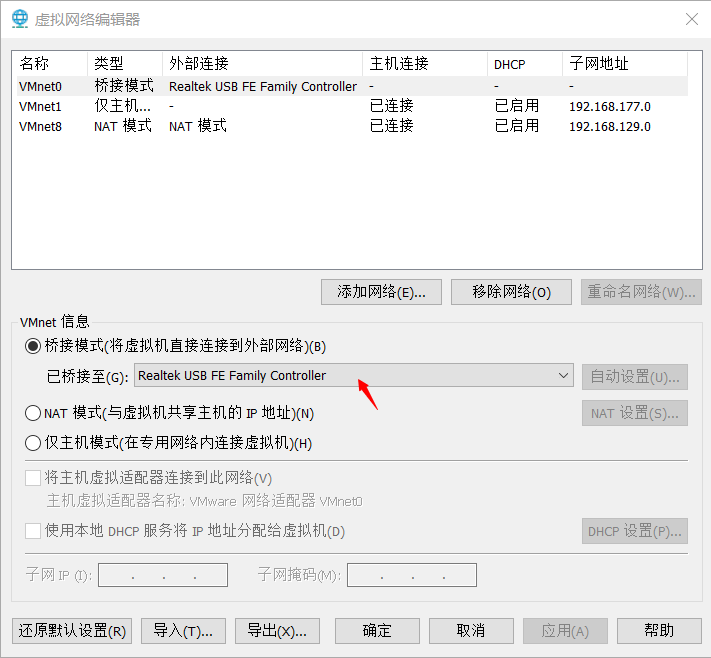Check 使用本地 DHCP 服务 checkbox
Image resolution: width=711 pixels, height=658 pixels.
pyautogui.click(x=33, y=531)
